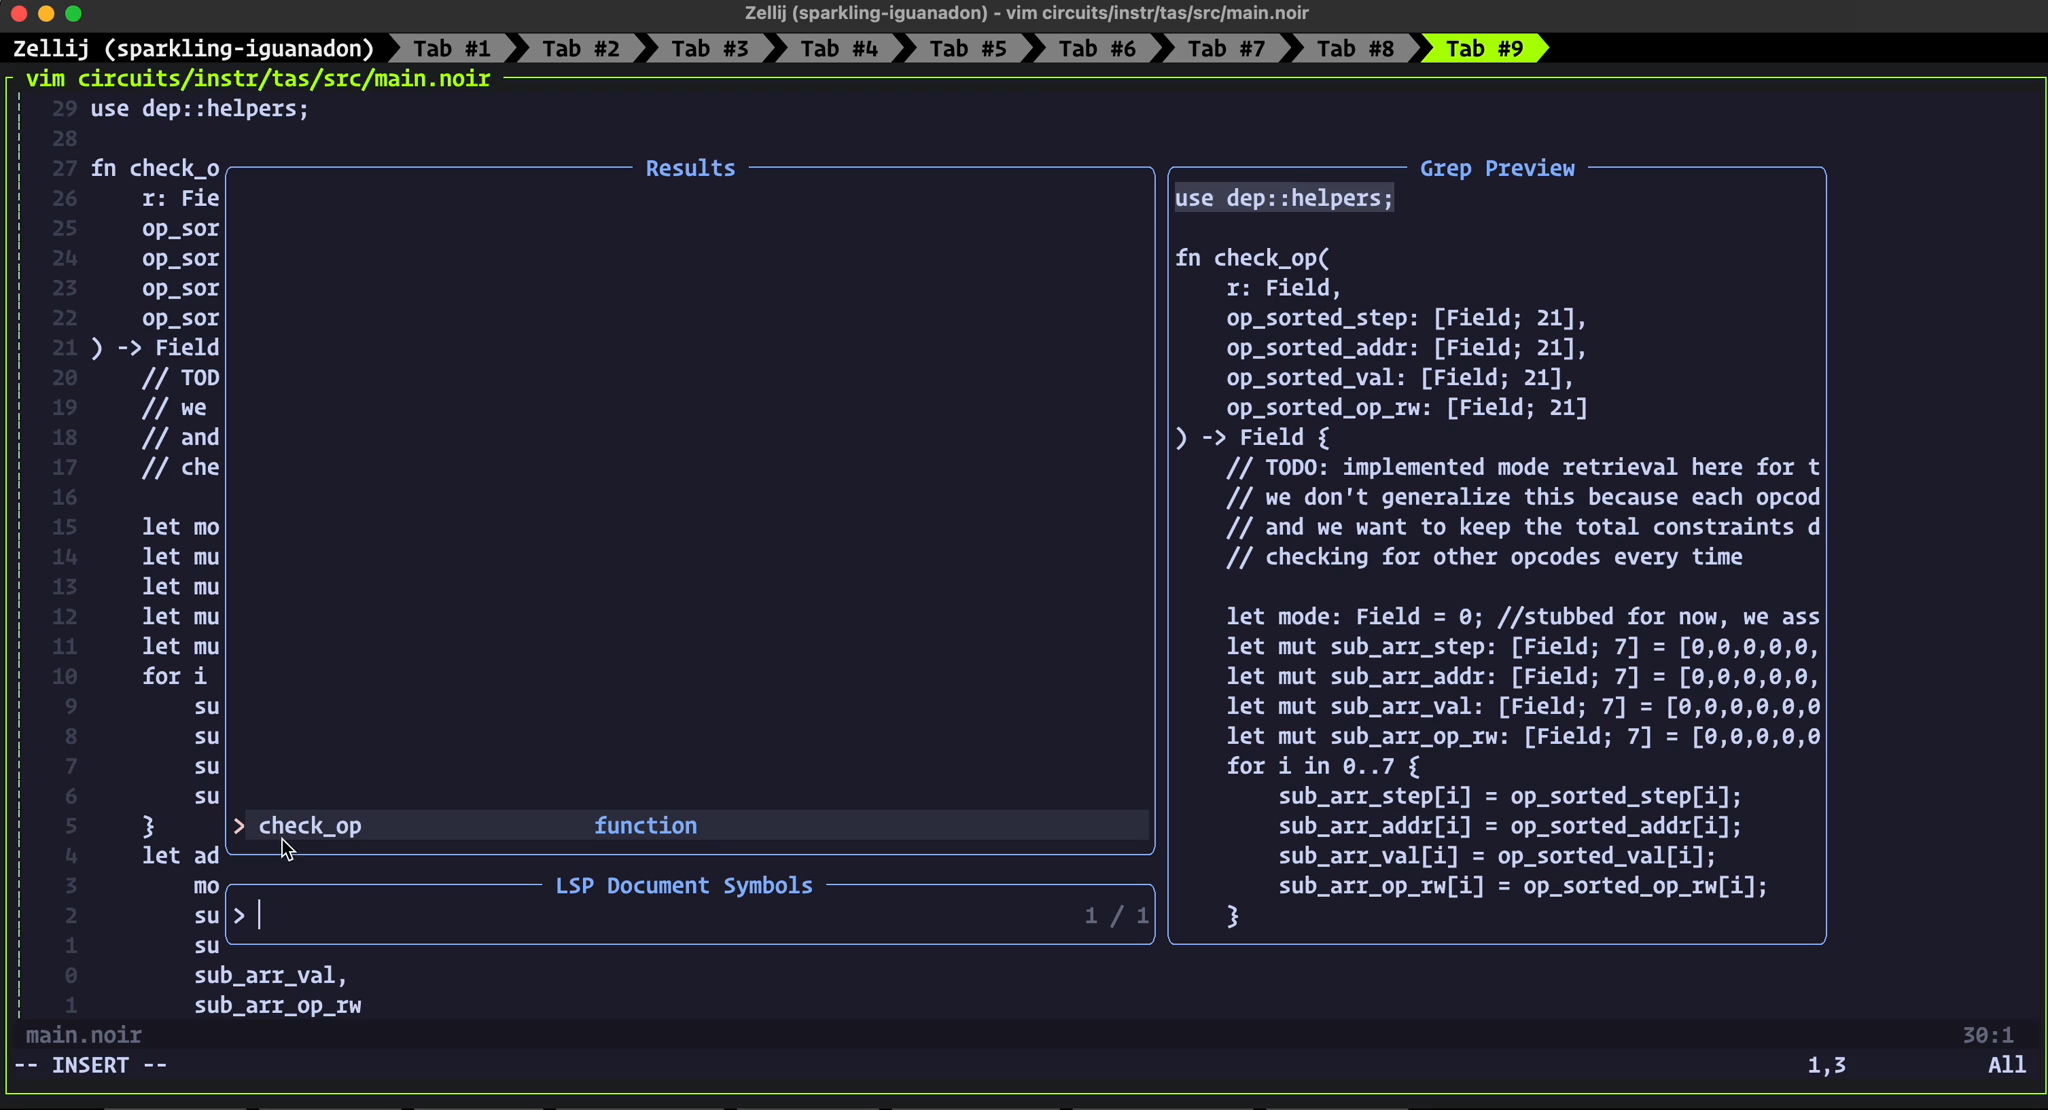Click 'for i in 0..7 {' preview line
Viewport: 2048px width, 1110px height.
1323,767
